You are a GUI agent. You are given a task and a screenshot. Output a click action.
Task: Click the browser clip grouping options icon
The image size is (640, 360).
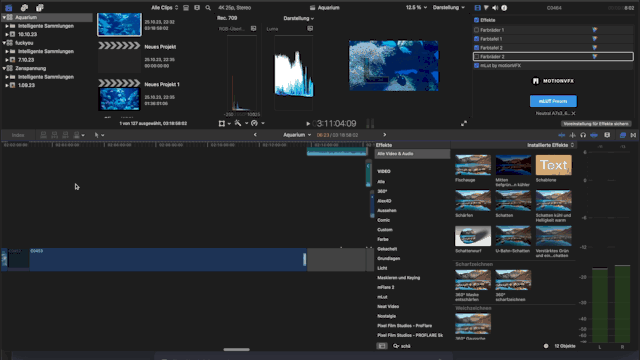pos(197,8)
